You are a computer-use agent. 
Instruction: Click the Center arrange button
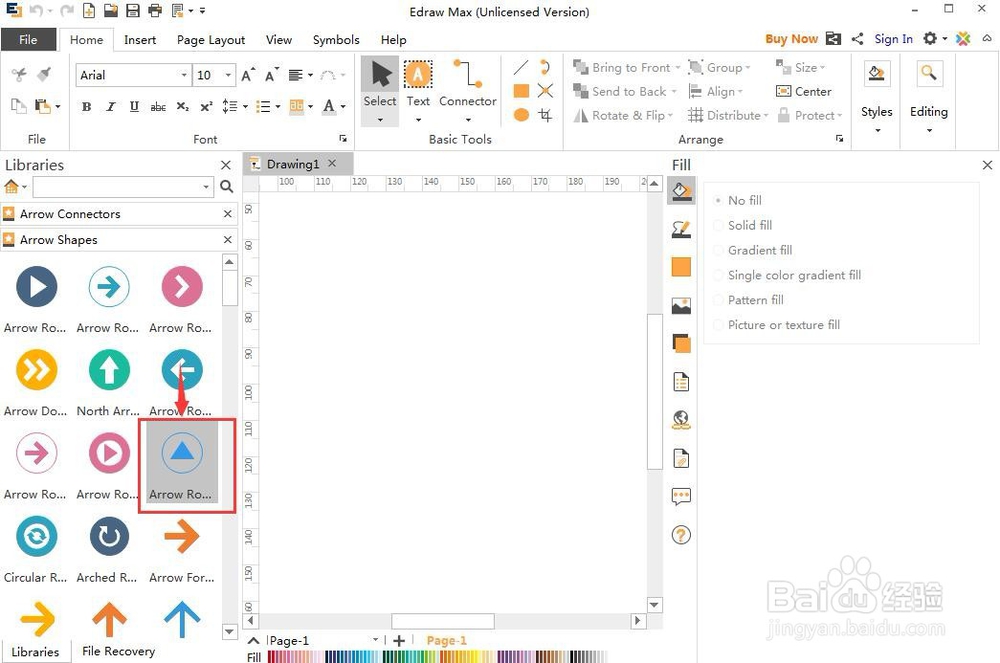[x=804, y=91]
